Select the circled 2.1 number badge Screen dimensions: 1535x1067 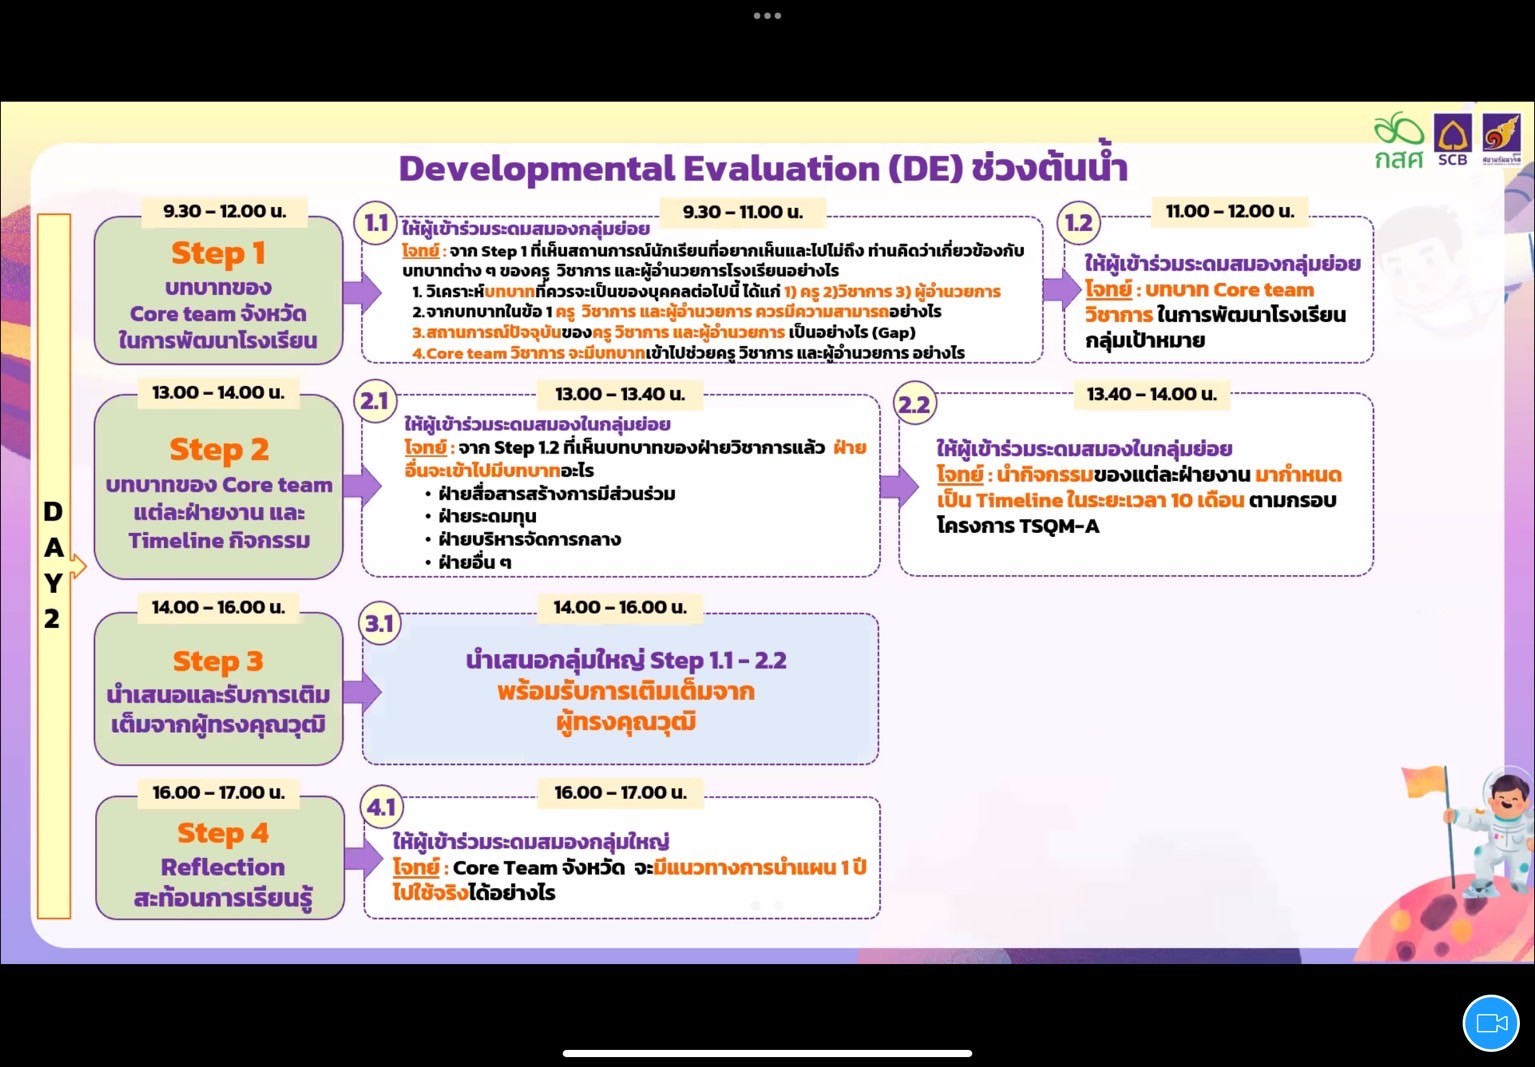pos(375,401)
